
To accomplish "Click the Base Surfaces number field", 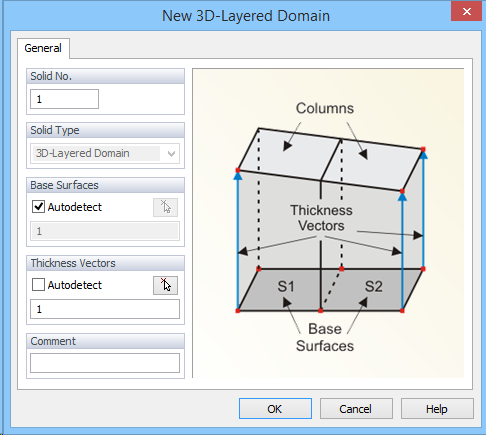I will 105,231.
